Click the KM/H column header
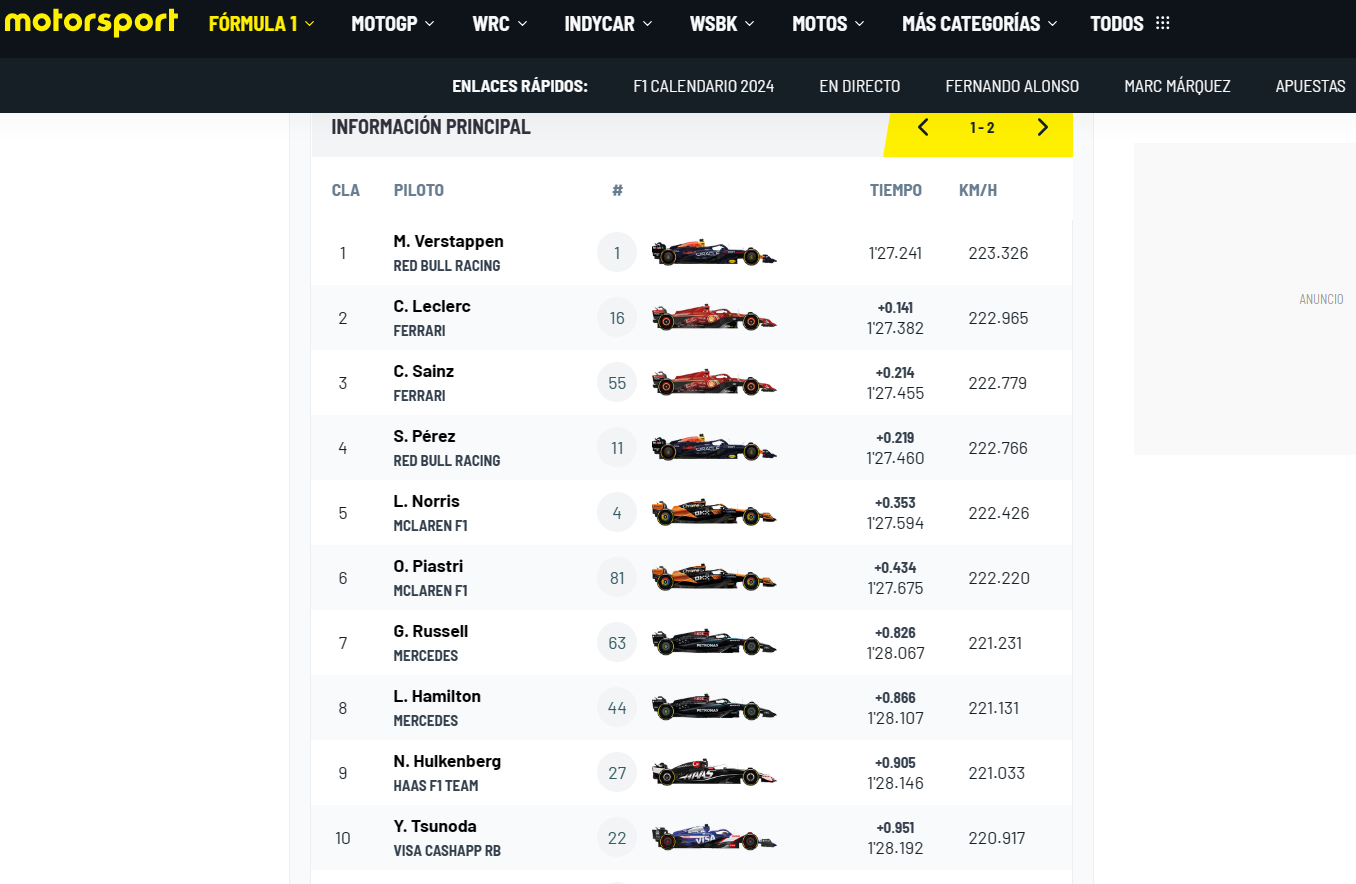 [978, 190]
